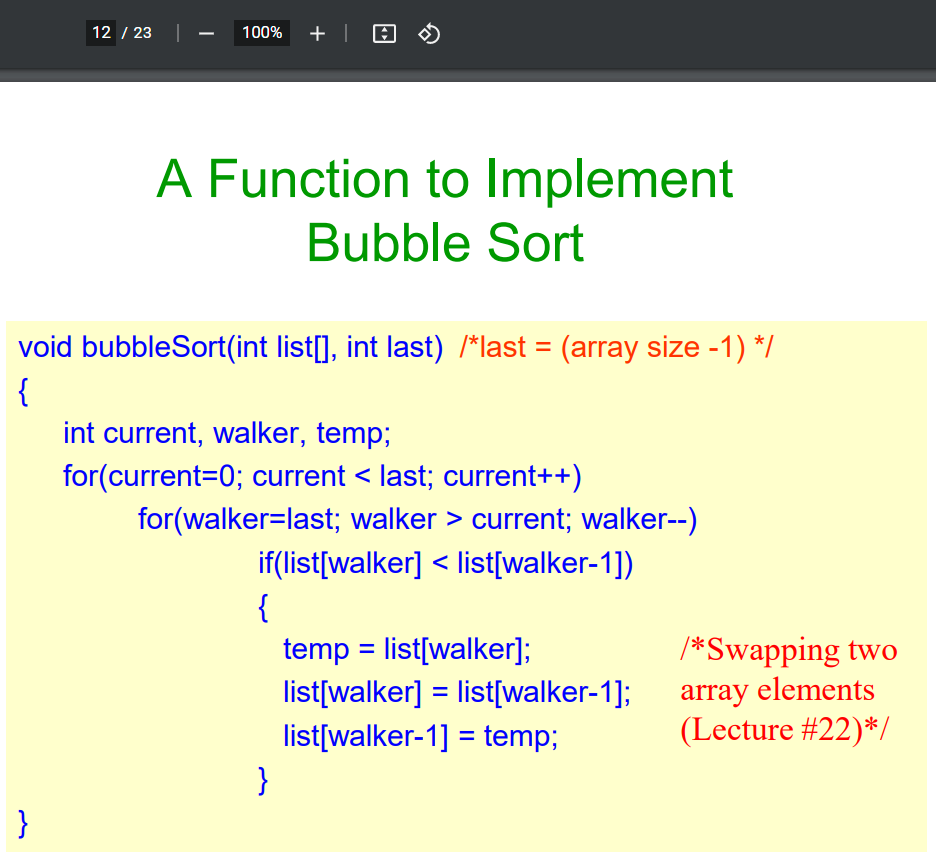Screen dimensions: 936x862
Task: Click the outer for loop with current
Action: [x=323, y=476]
